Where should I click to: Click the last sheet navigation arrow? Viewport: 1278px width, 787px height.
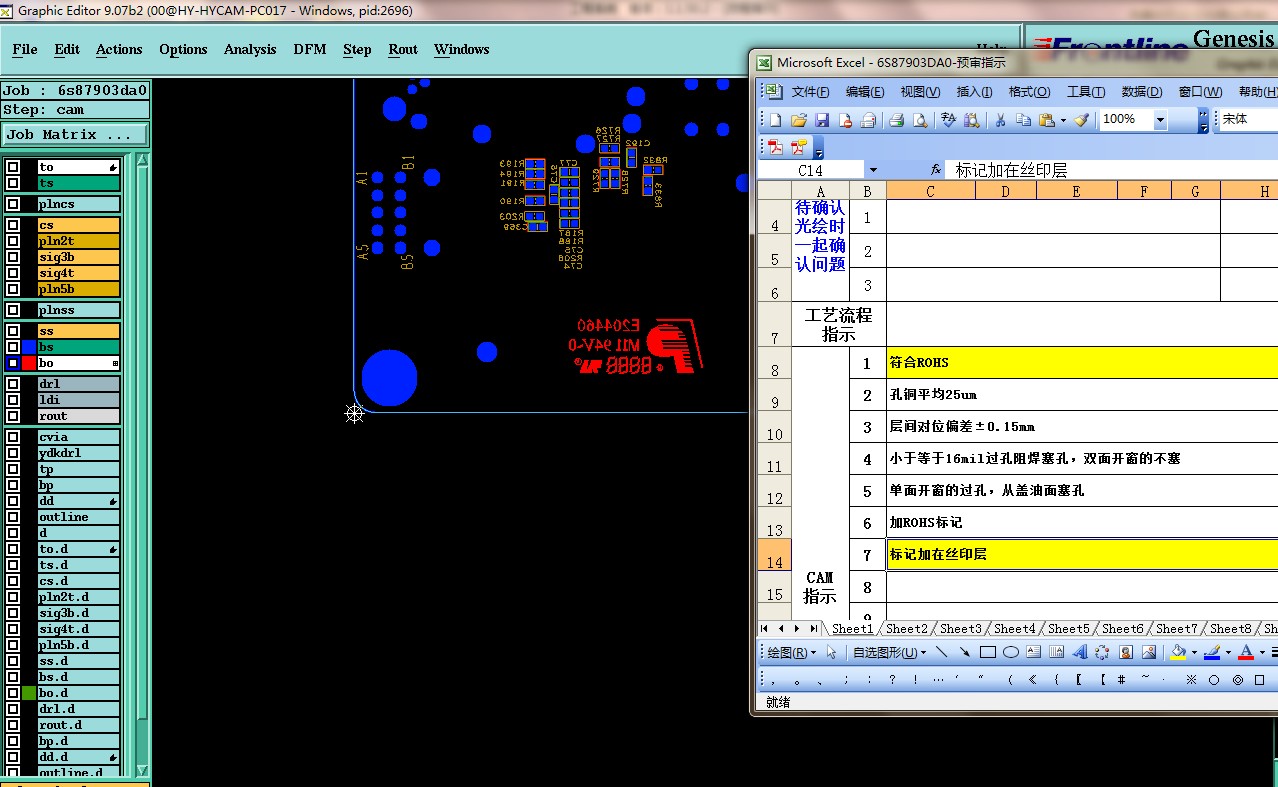813,629
